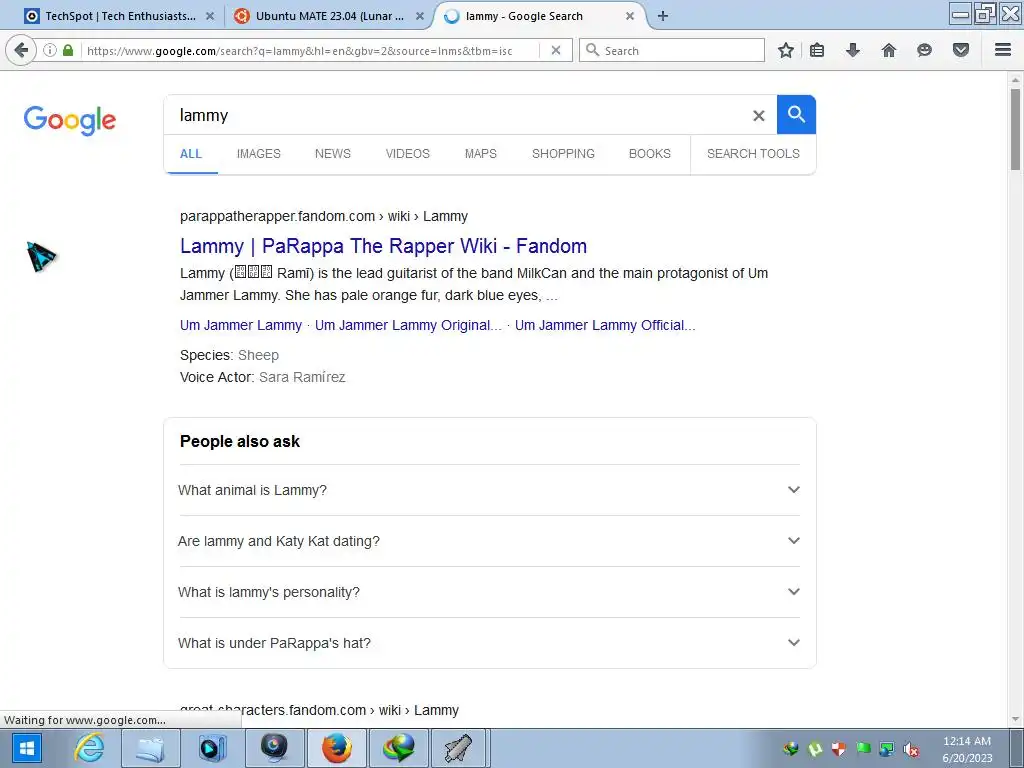The image size is (1024, 768).
Task: Open the downloads arrow icon
Action: coord(853,50)
